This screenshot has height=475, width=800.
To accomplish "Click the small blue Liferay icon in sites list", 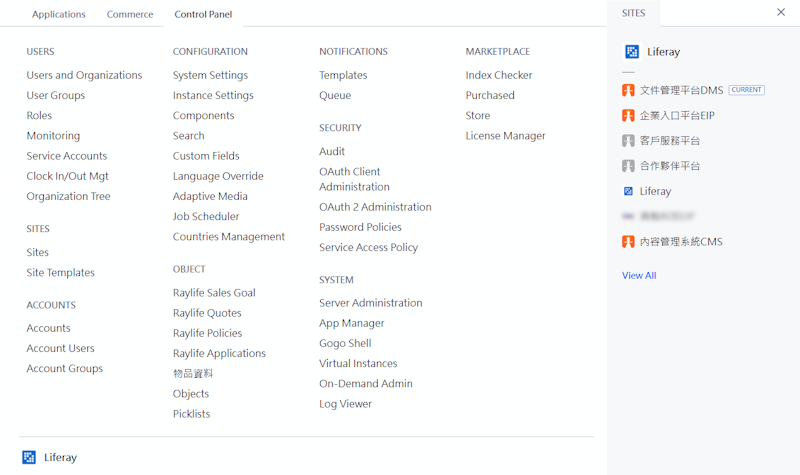I will pos(628,191).
